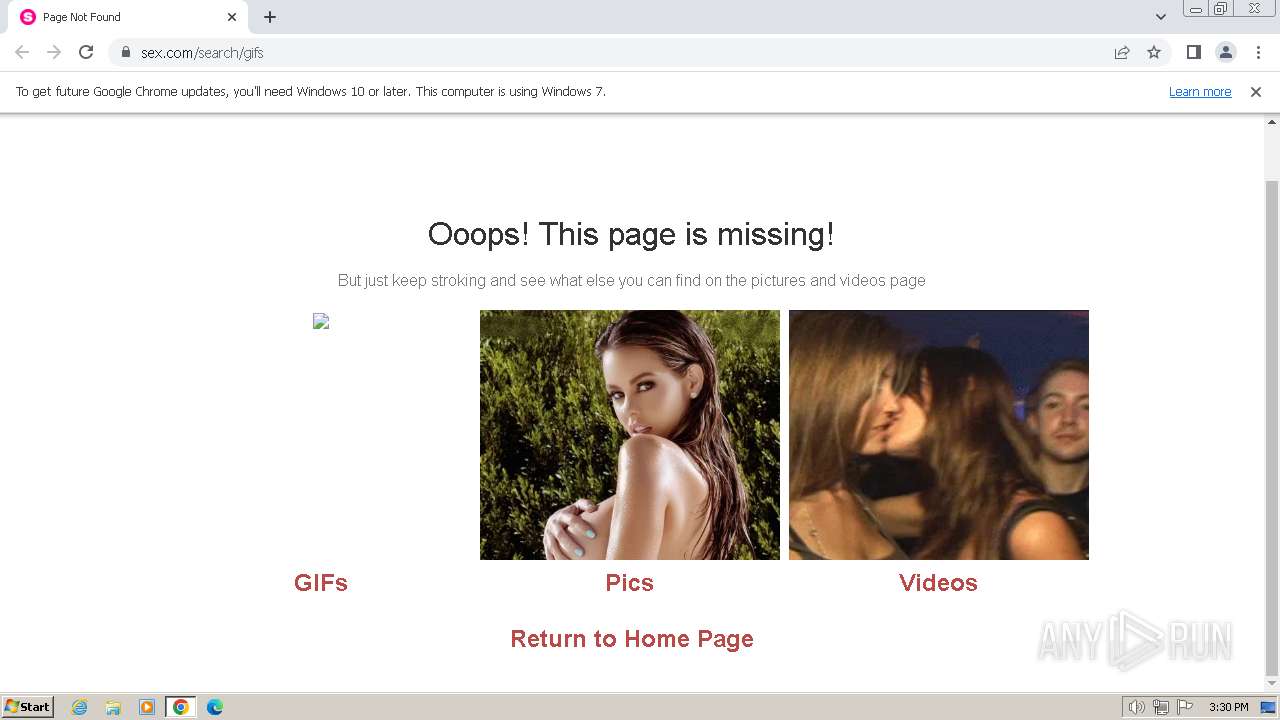
Task: Open a new tab with the plus button
Action: (270, 17)
